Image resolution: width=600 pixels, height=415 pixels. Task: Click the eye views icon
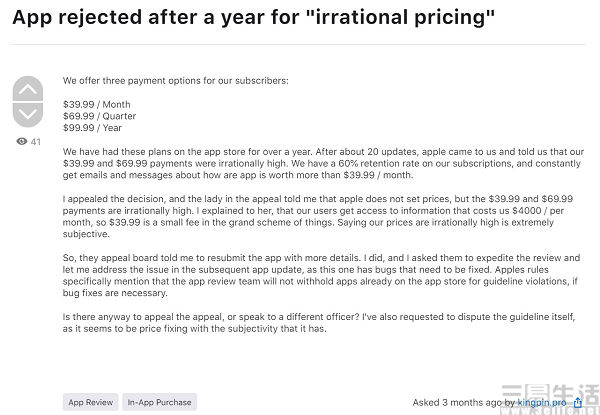(x=22, y=142)
